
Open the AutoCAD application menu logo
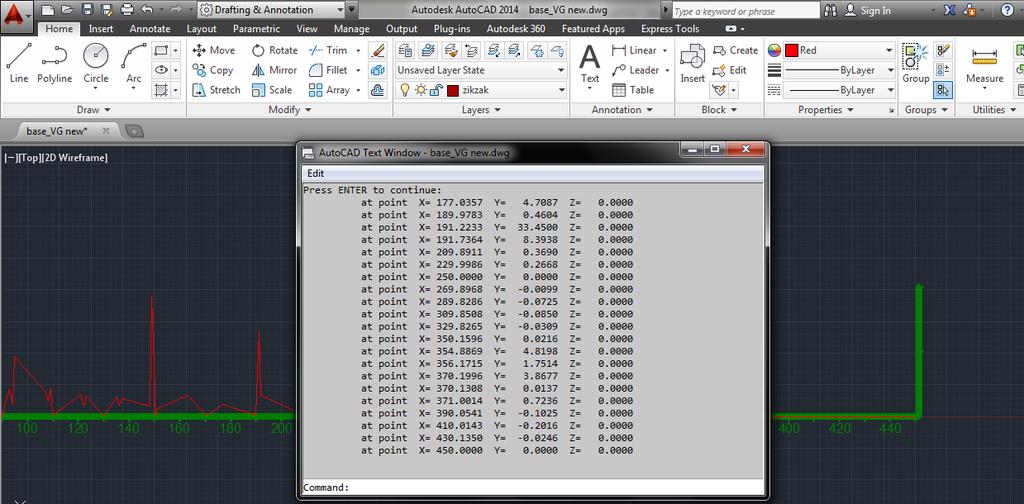click(x=16, y=14)
